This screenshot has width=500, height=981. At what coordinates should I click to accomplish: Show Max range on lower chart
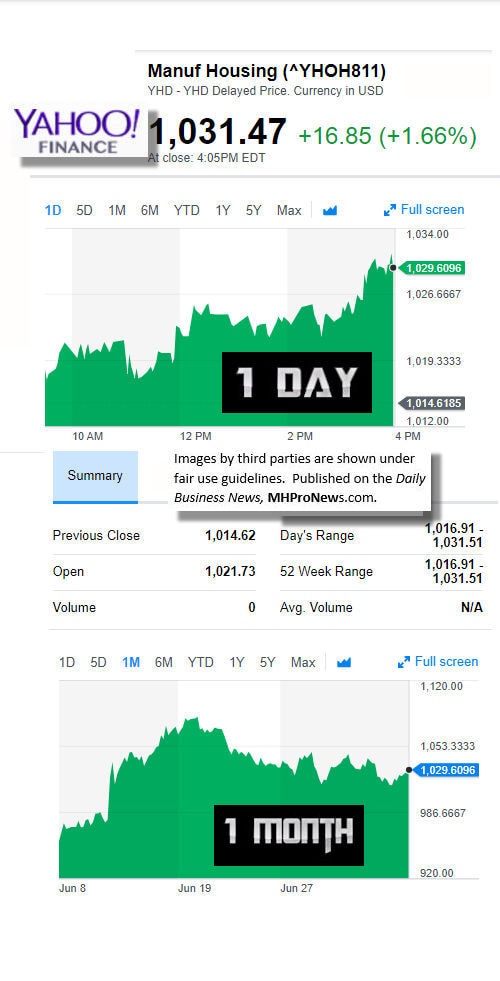pos(303,663)
